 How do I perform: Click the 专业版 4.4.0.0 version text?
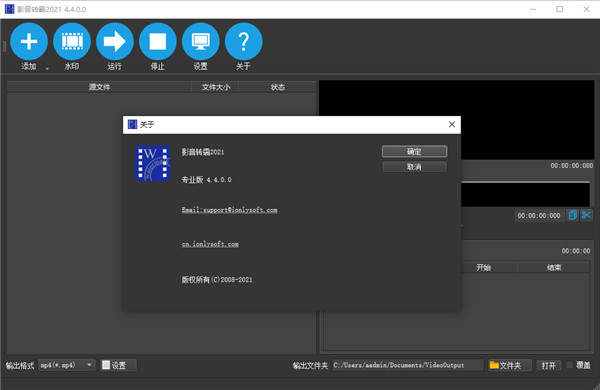[206, 180]
